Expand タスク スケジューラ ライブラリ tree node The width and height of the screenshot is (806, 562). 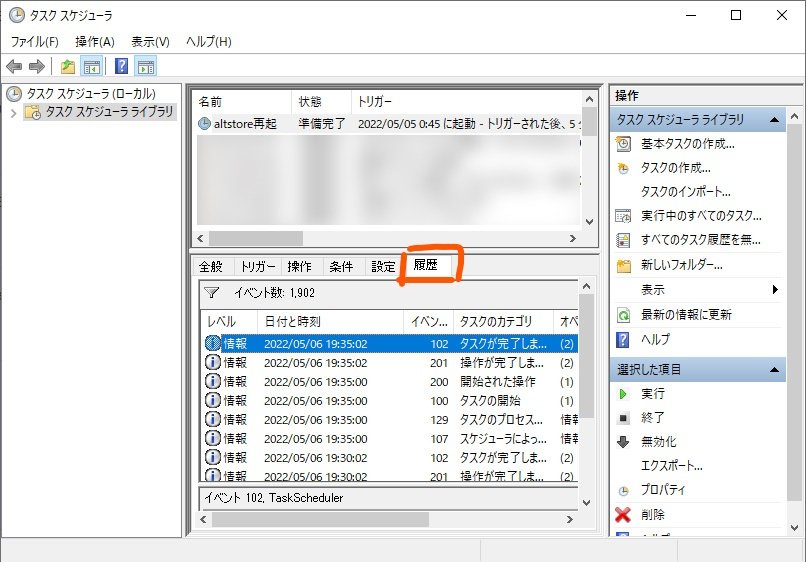pyautogui.click(x=14, y=113)
